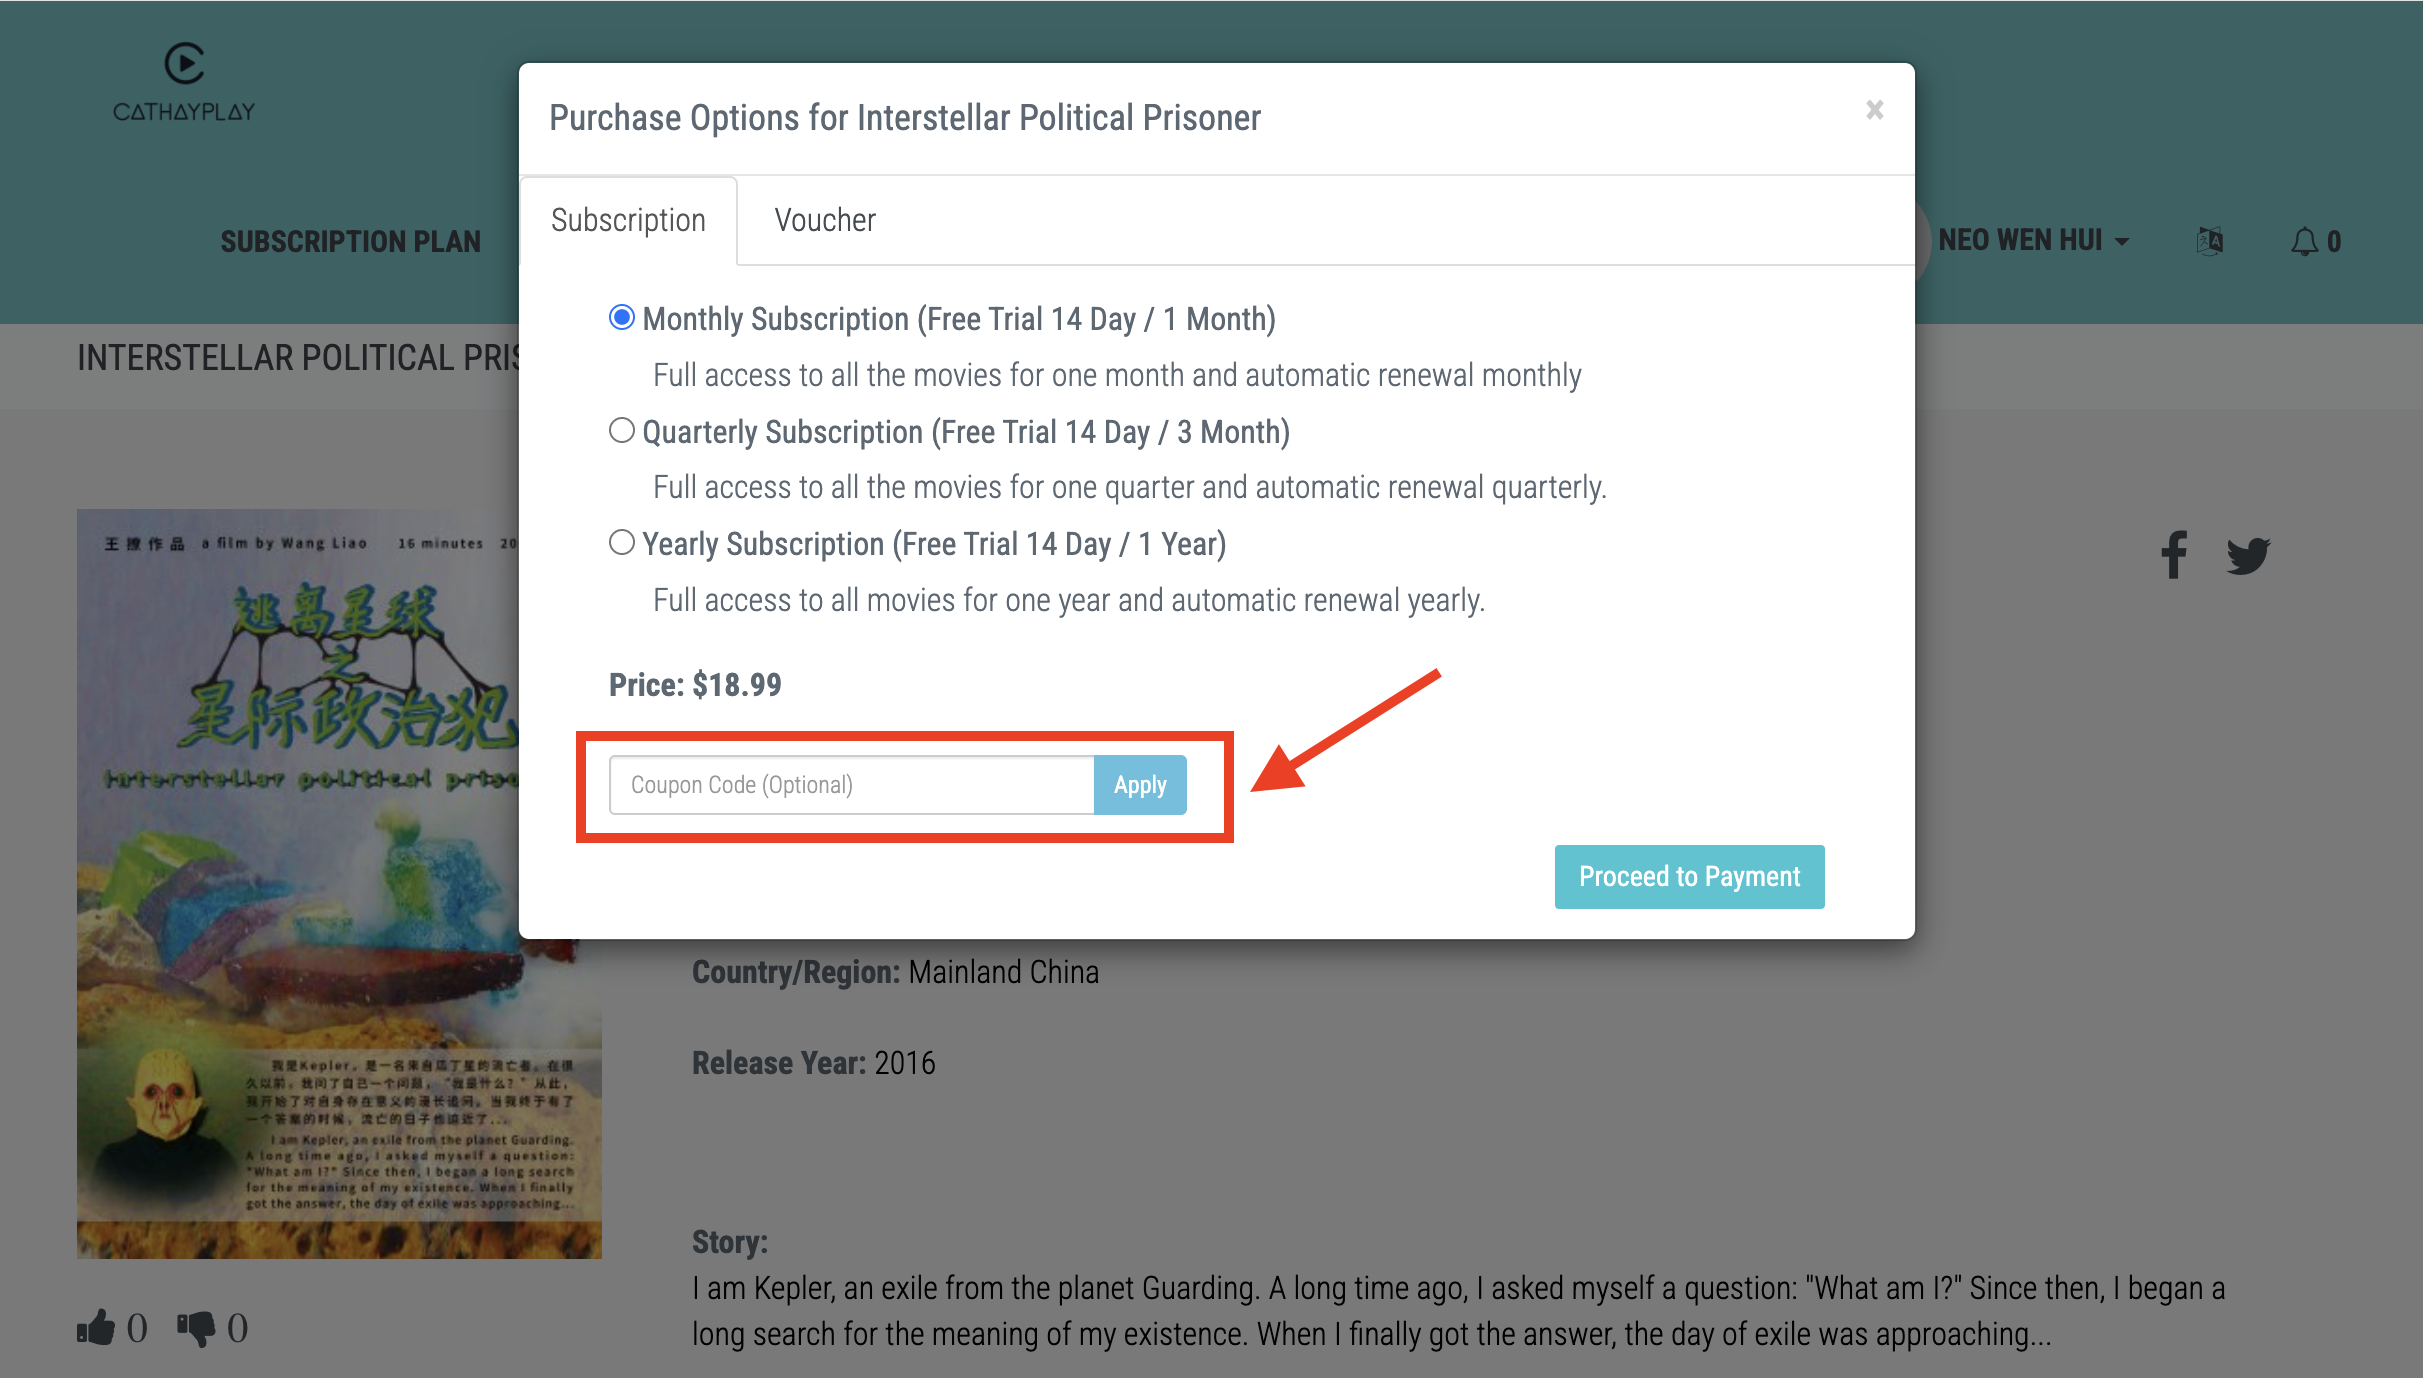Click Proceed to Payment

pyautogui.click(x=1689, y=876)
